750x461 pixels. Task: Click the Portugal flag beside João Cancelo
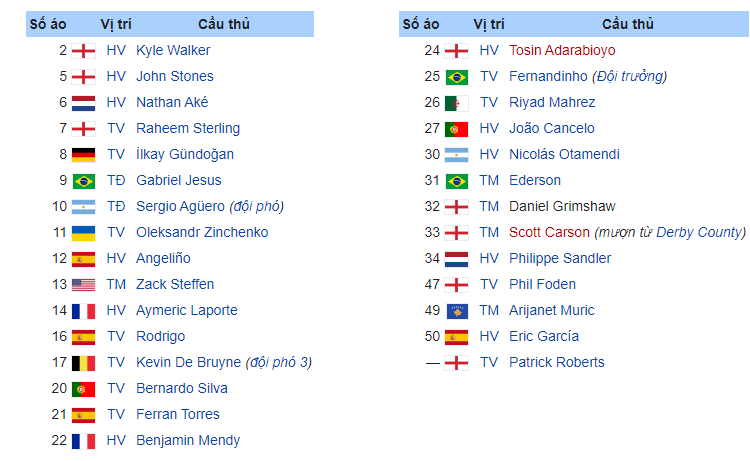click(456, 128)
